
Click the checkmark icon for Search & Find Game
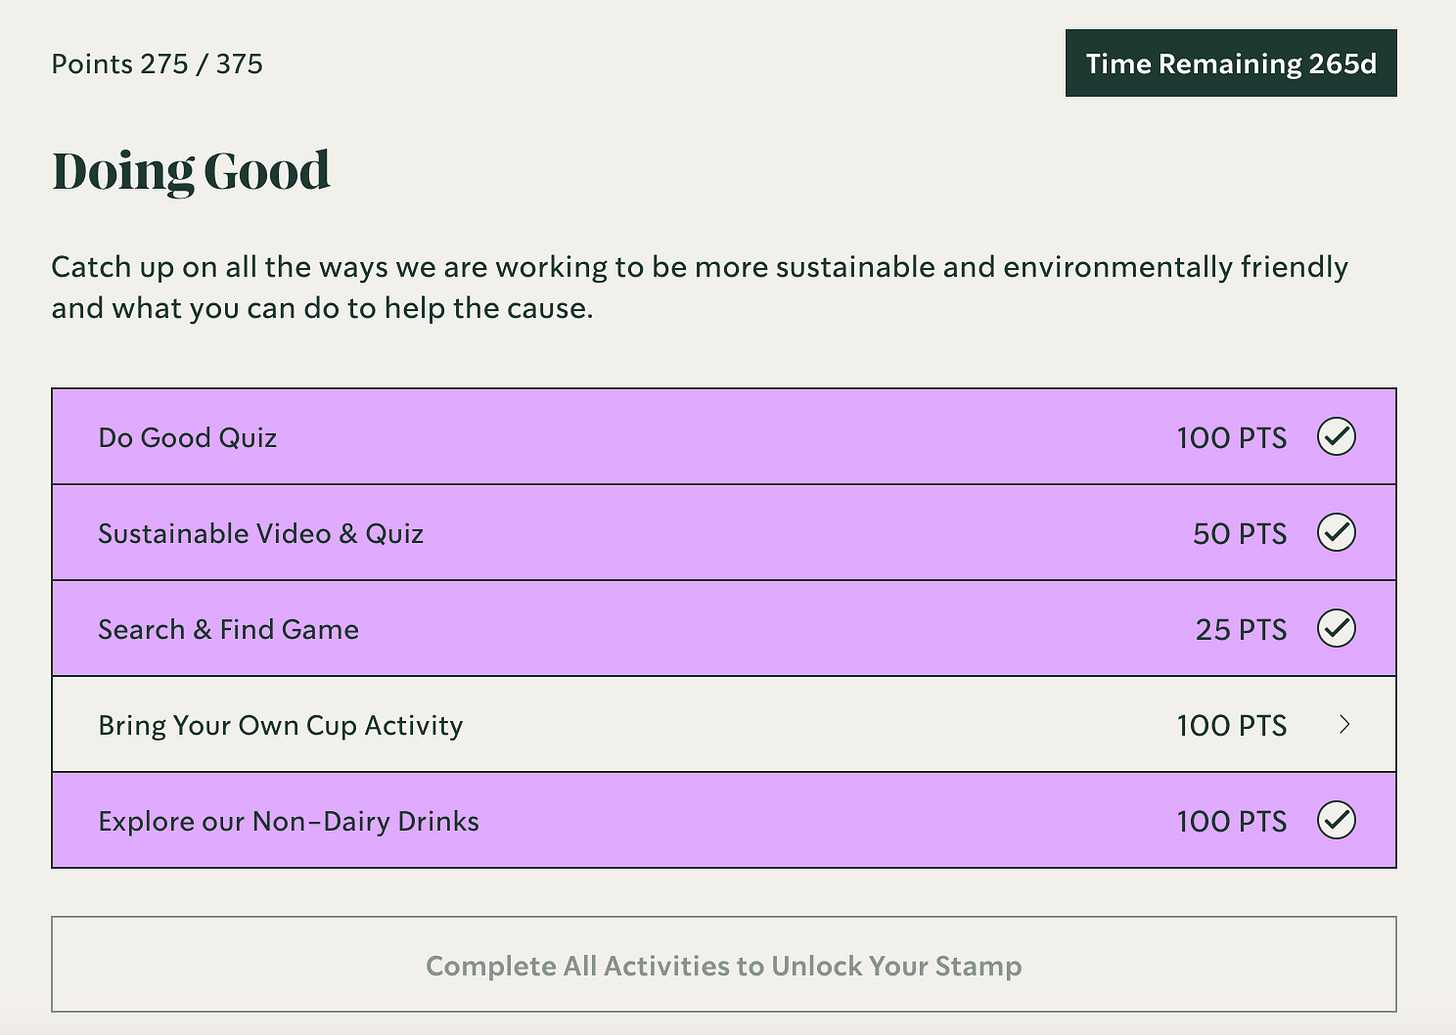1336,629
